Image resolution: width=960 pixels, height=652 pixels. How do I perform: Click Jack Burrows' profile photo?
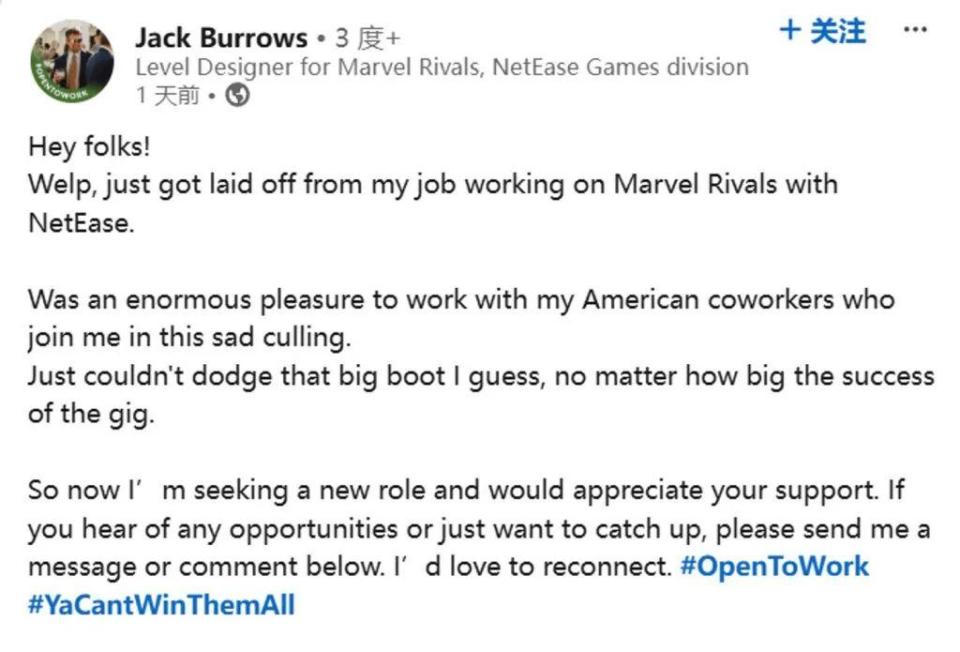pyautogui.click(x=73, y=62)
